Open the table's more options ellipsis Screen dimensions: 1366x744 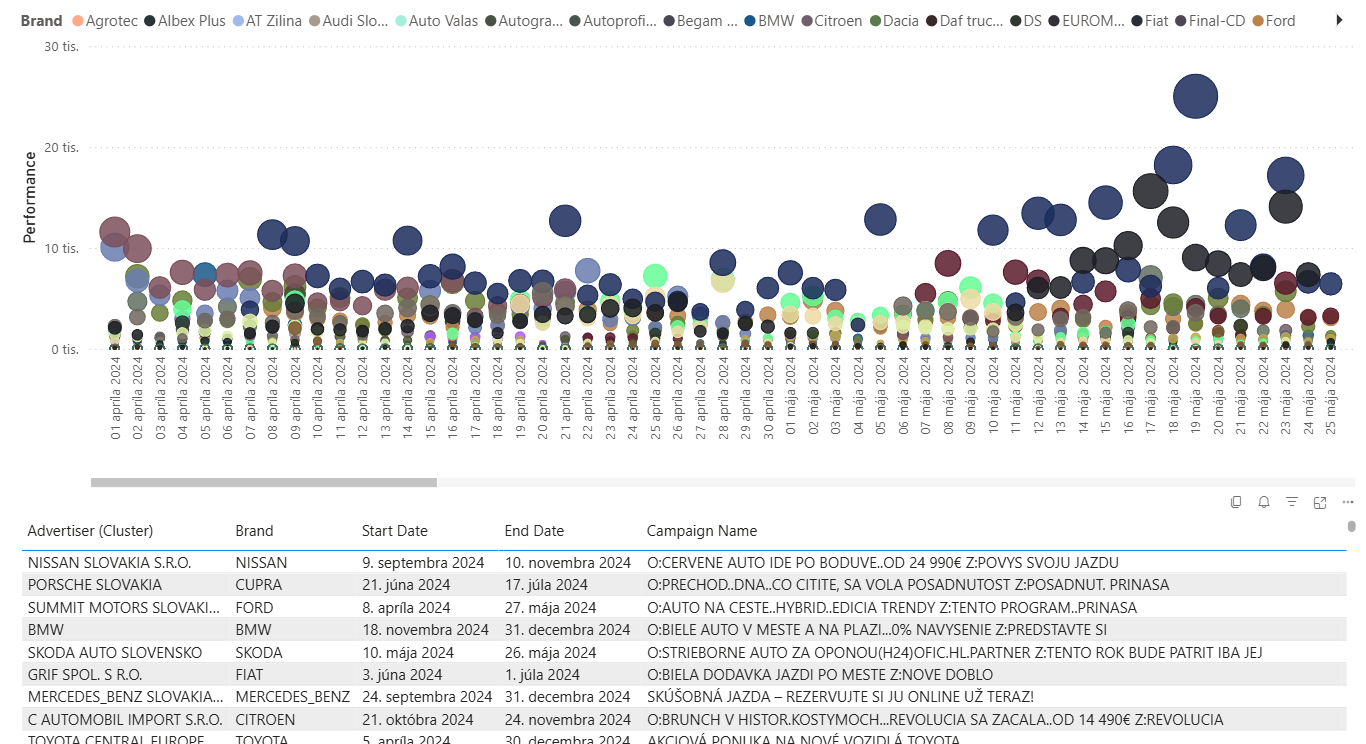1346,502
